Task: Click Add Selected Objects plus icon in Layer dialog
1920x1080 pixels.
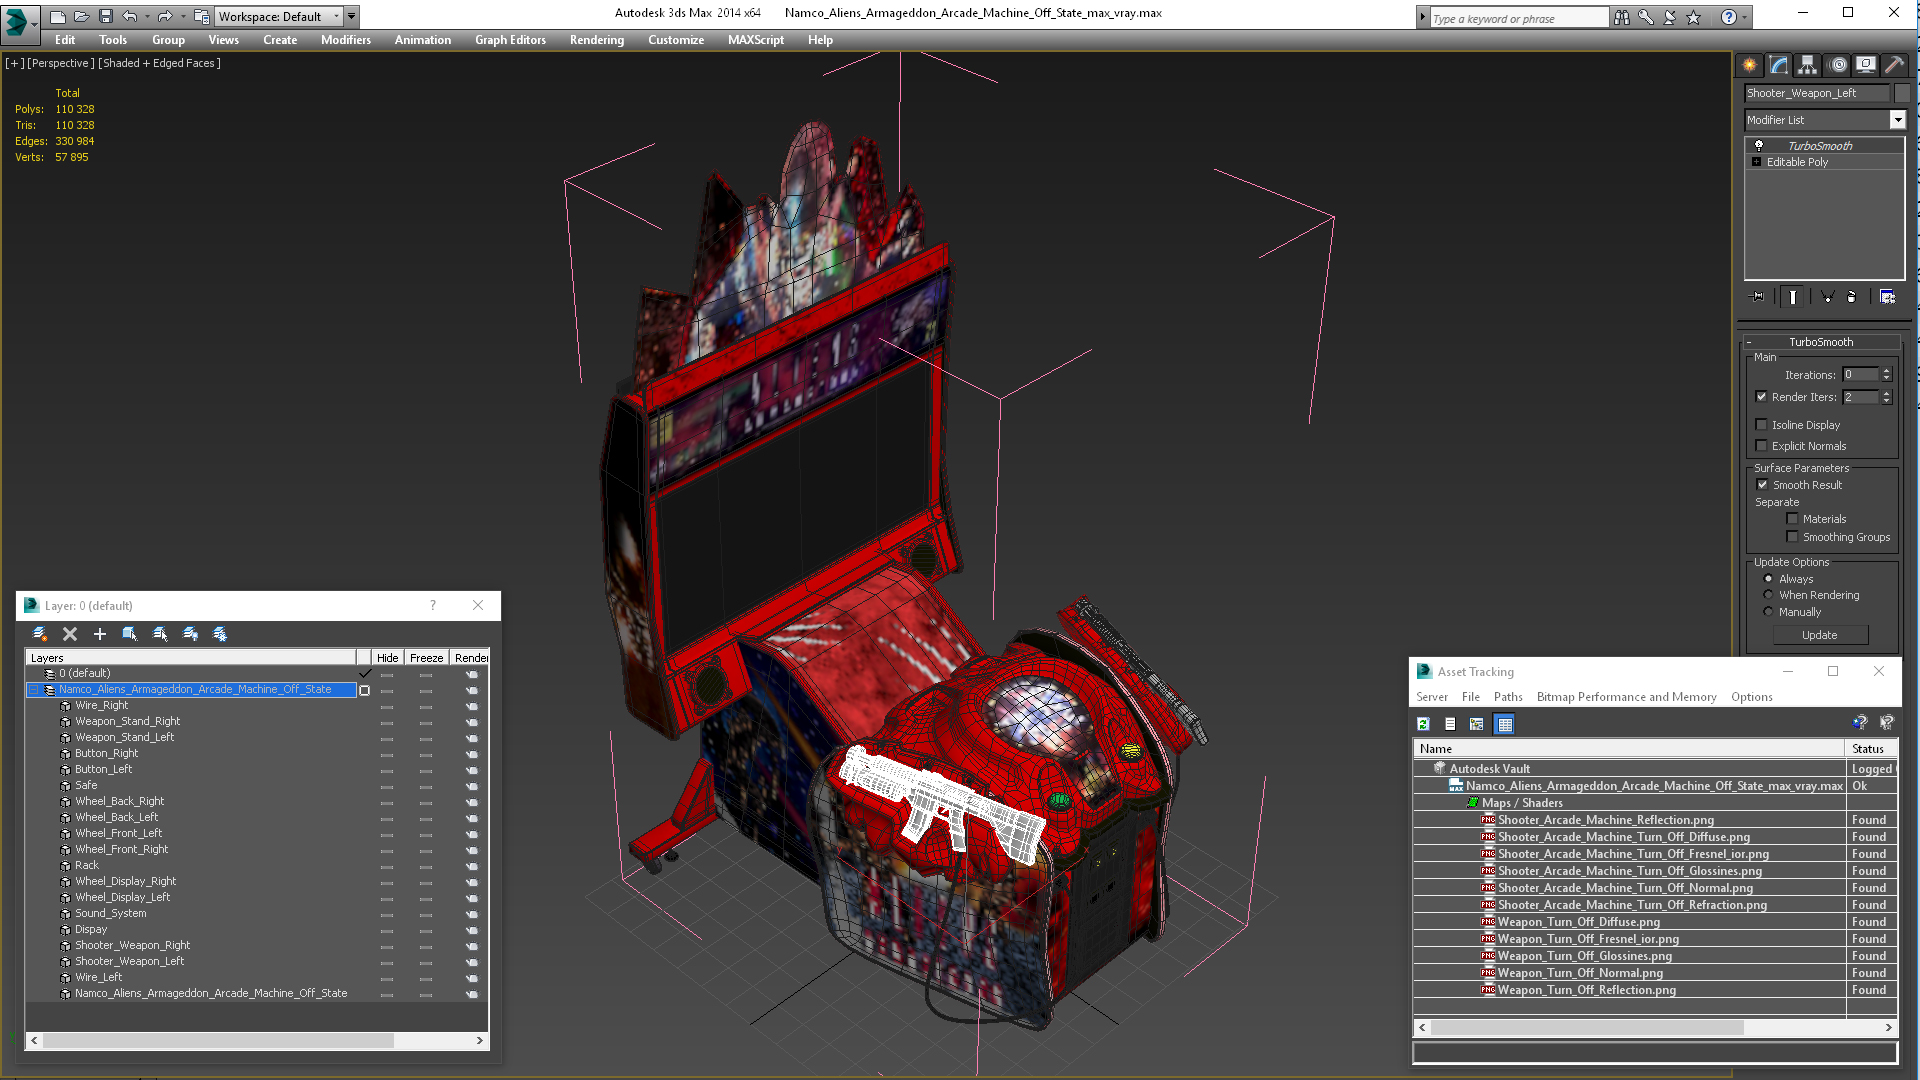Action: click(100, 634)
